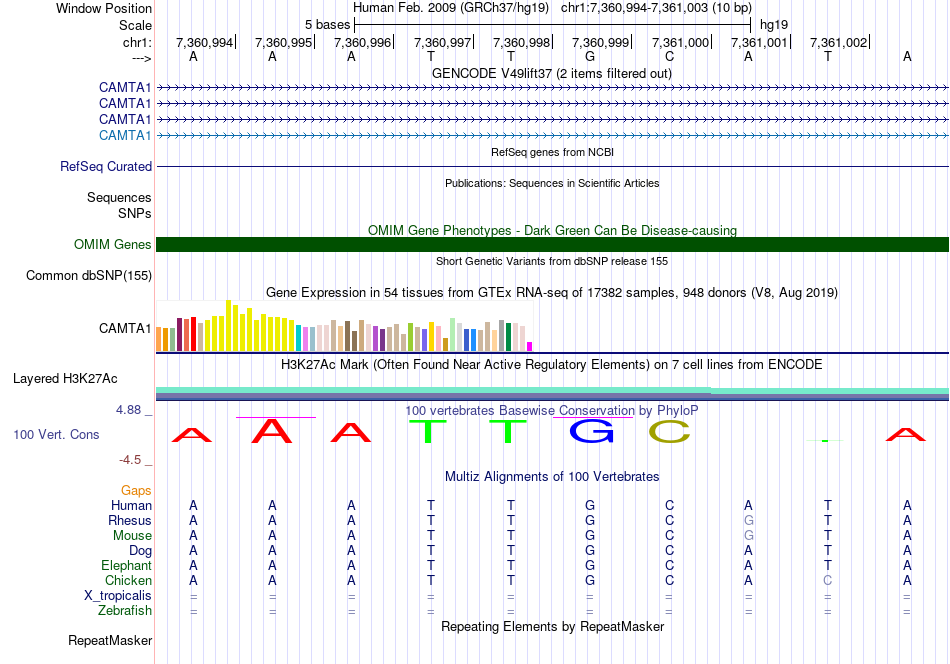Click the layered H3K27Ac signal band
The width and height of the screenshot is (950, 664).
pos(553,394)
